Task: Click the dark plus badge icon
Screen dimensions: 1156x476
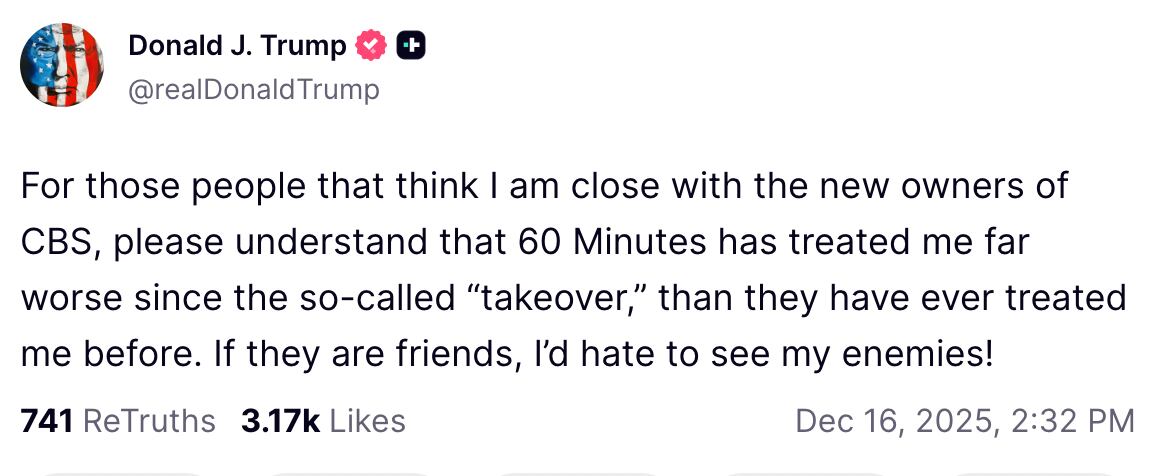Action: [x=411, y=46]
